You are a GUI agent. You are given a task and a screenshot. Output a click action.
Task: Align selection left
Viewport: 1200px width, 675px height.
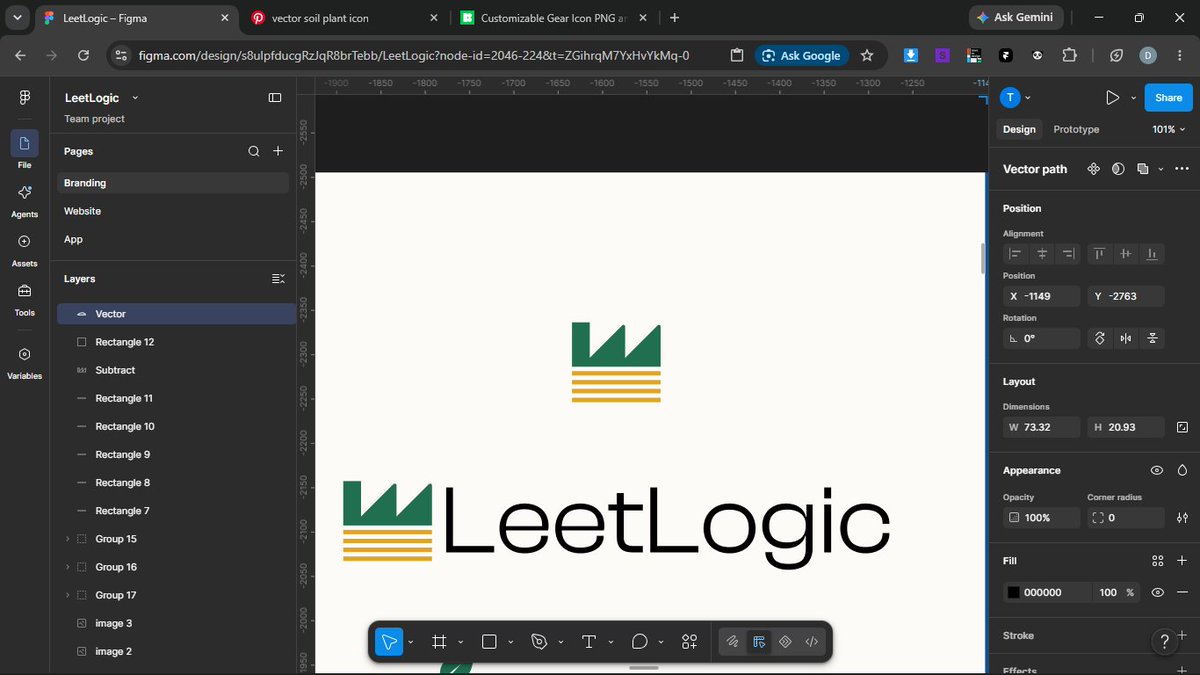[x=1015, y=254]
